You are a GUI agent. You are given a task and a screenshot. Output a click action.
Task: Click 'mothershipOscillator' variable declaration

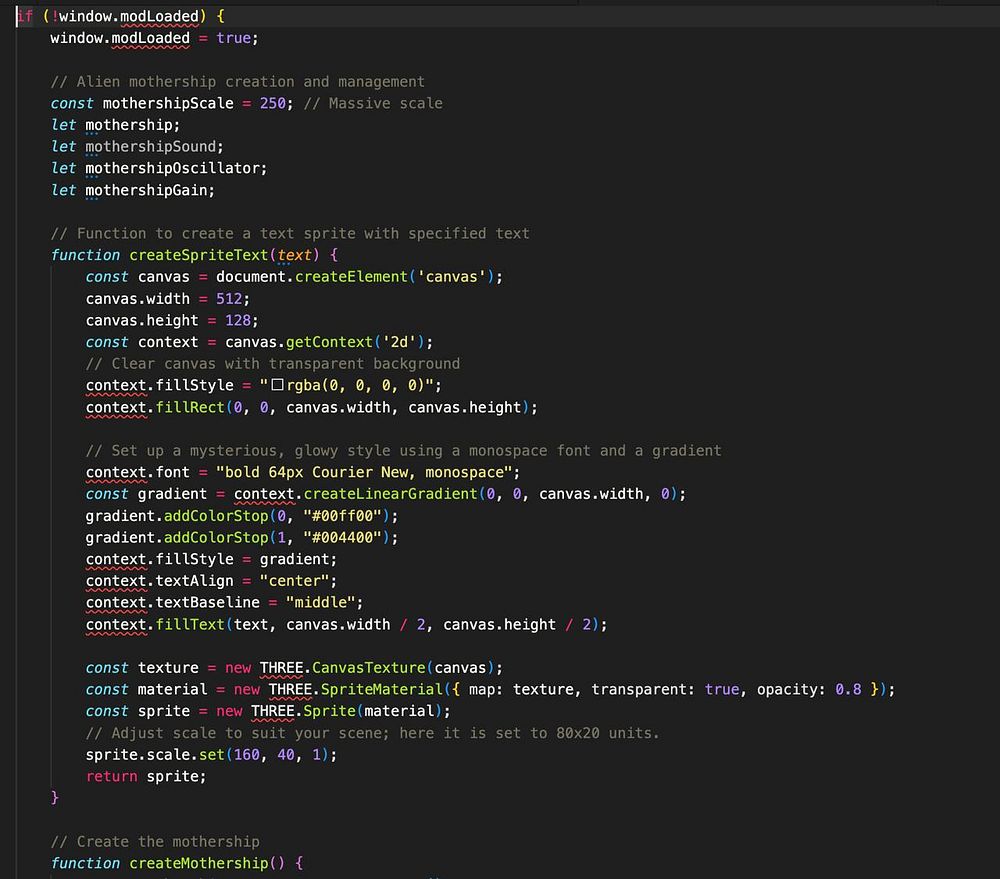coord(172,168)
